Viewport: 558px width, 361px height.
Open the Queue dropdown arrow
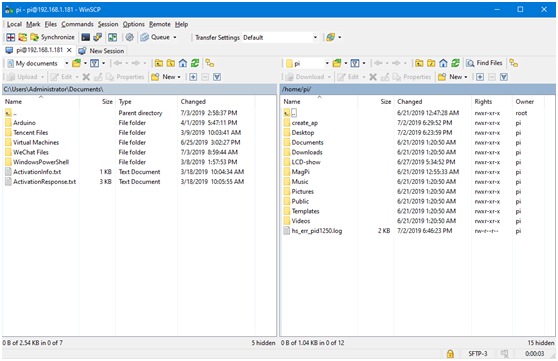click(x=175, y=37)
